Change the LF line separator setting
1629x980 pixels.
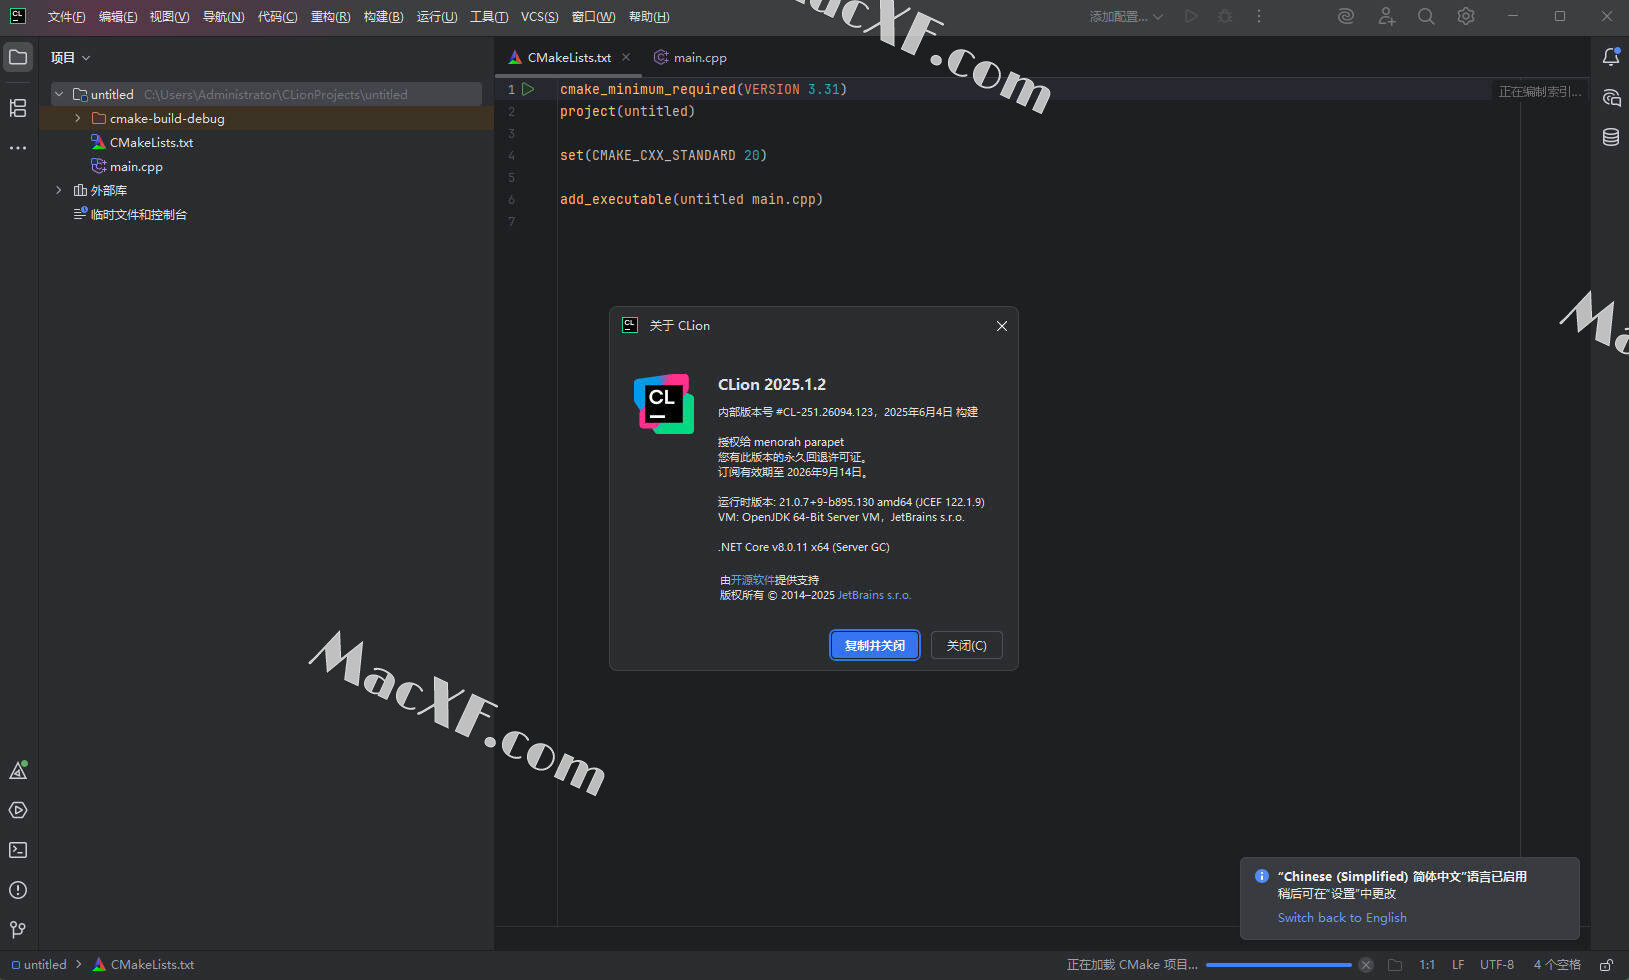coord(1458,965)
